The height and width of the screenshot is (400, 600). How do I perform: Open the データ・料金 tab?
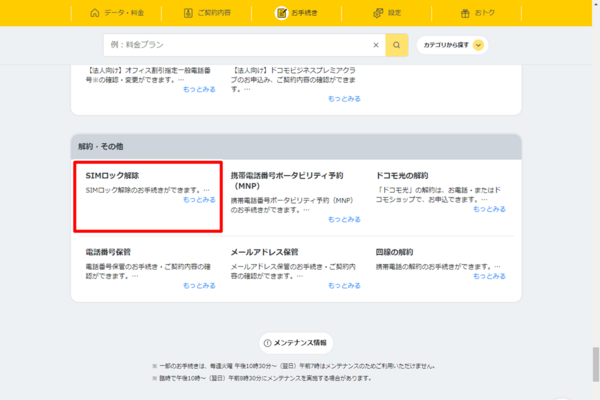pos(117,13)
